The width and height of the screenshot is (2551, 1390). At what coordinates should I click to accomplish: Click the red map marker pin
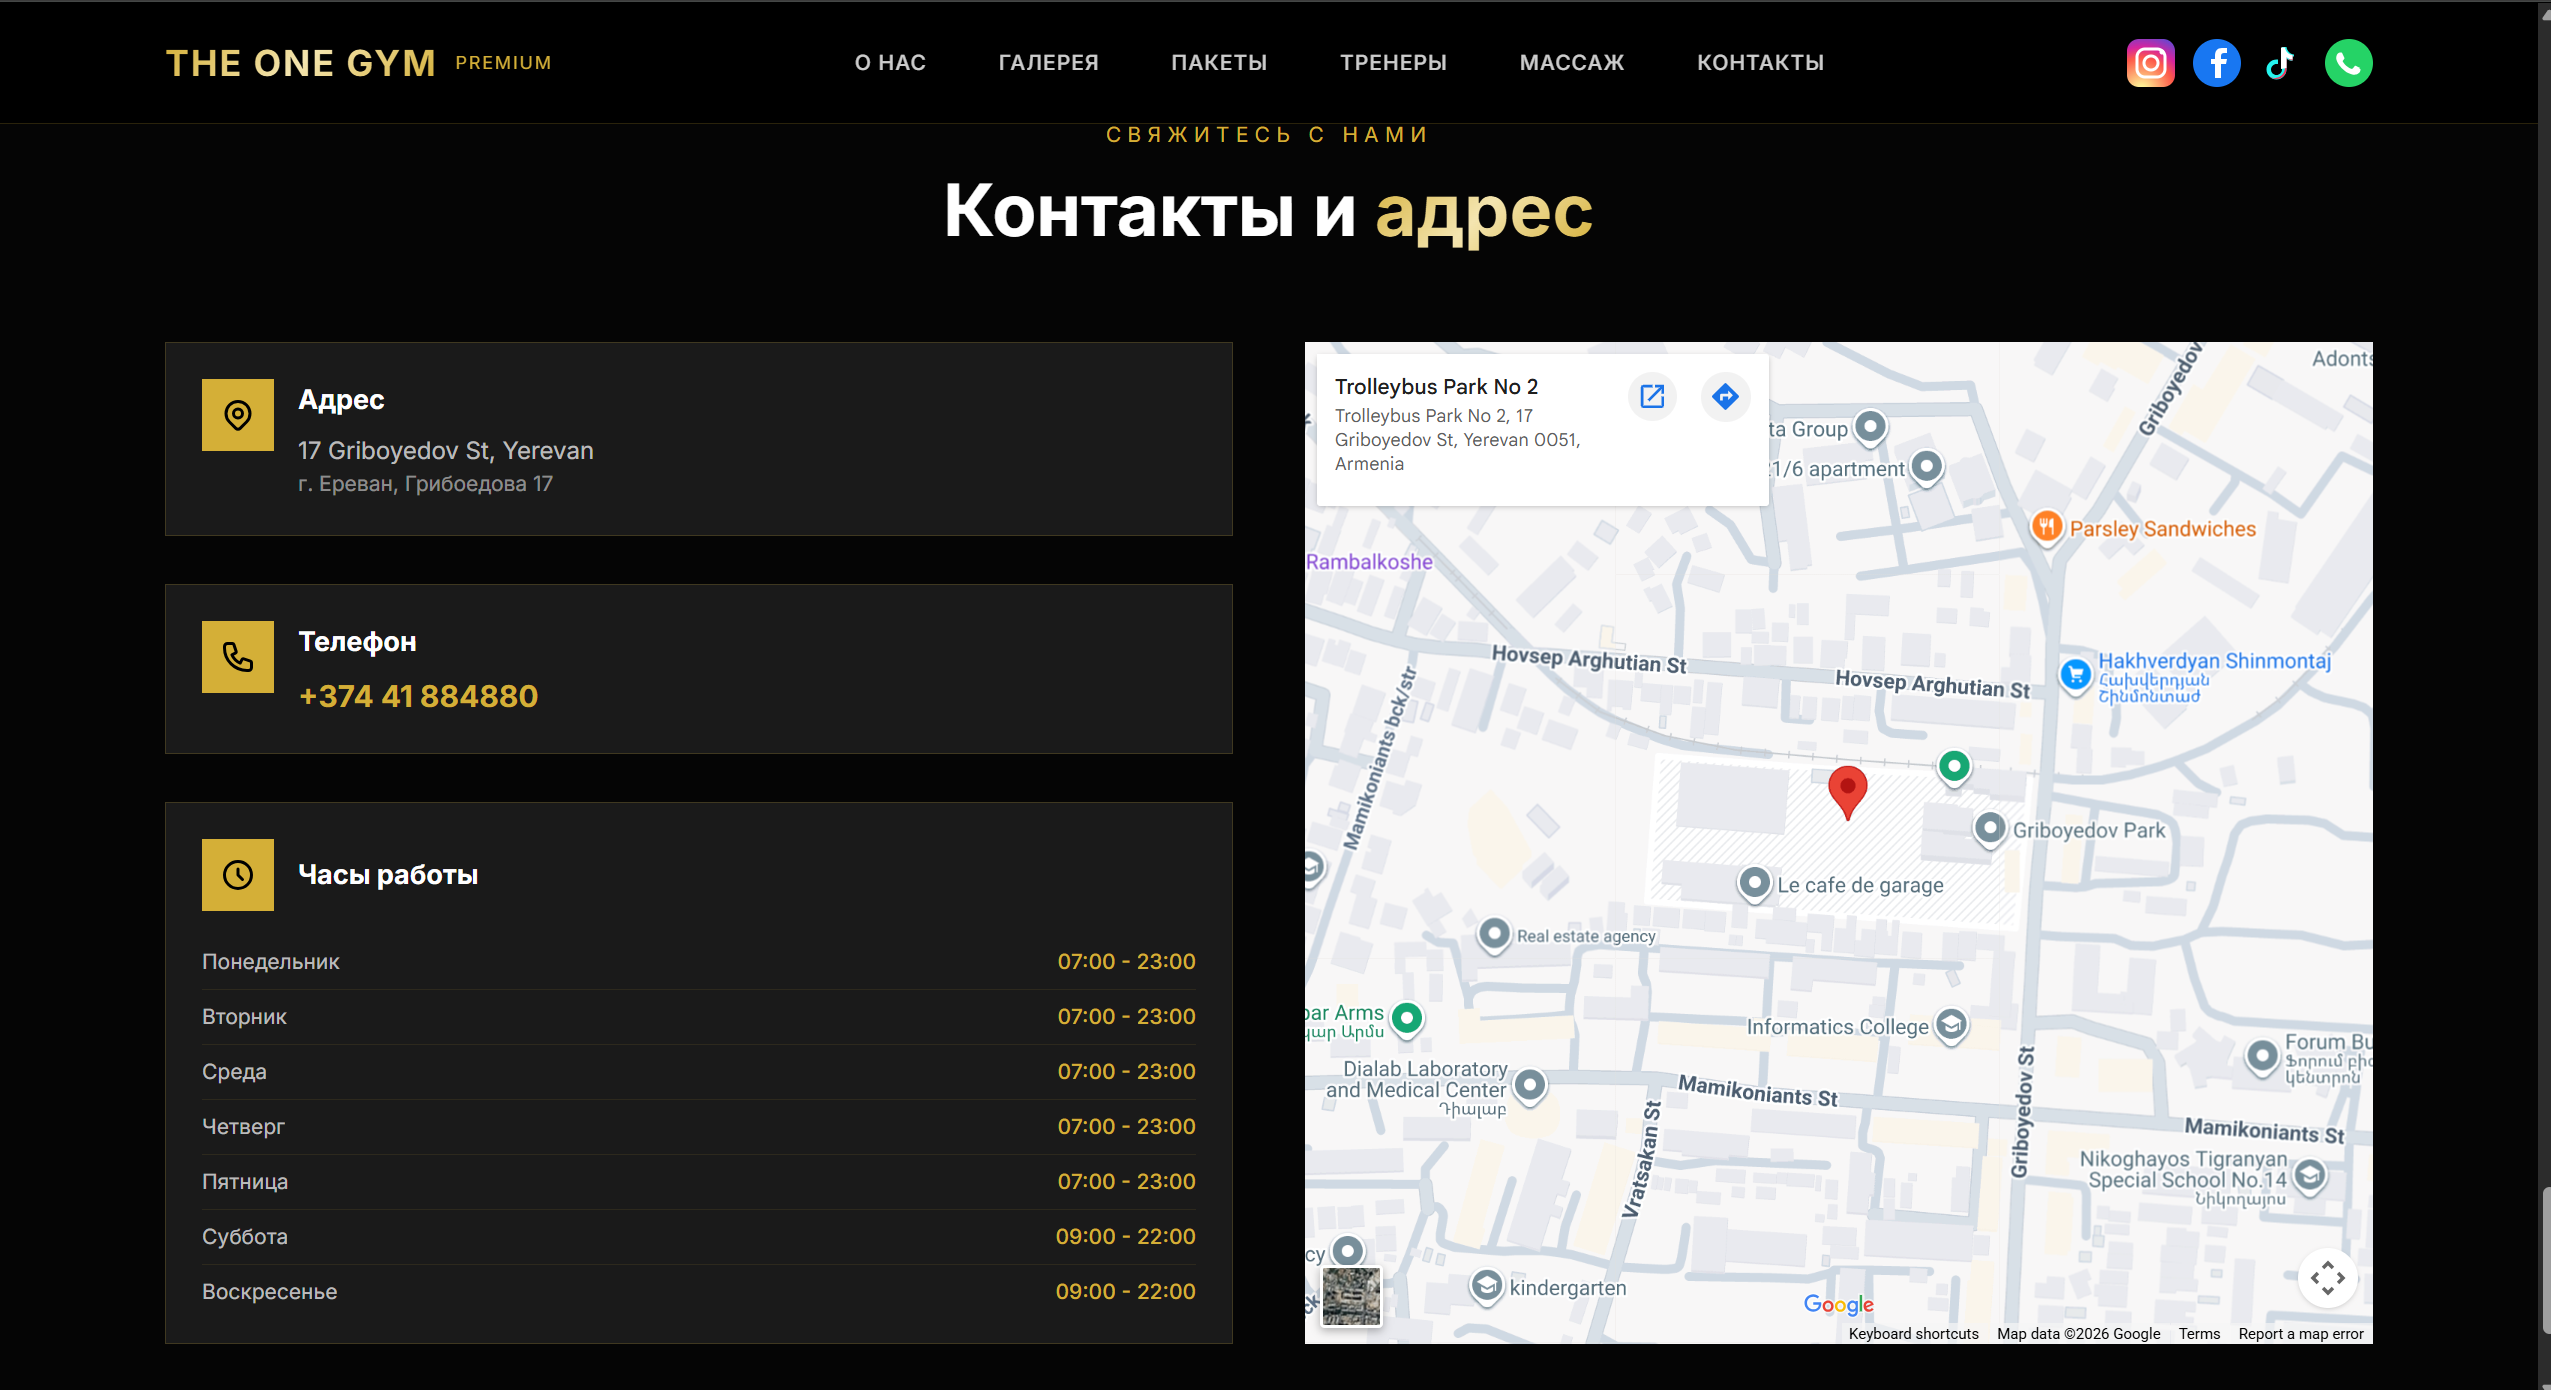[1846, 790]
